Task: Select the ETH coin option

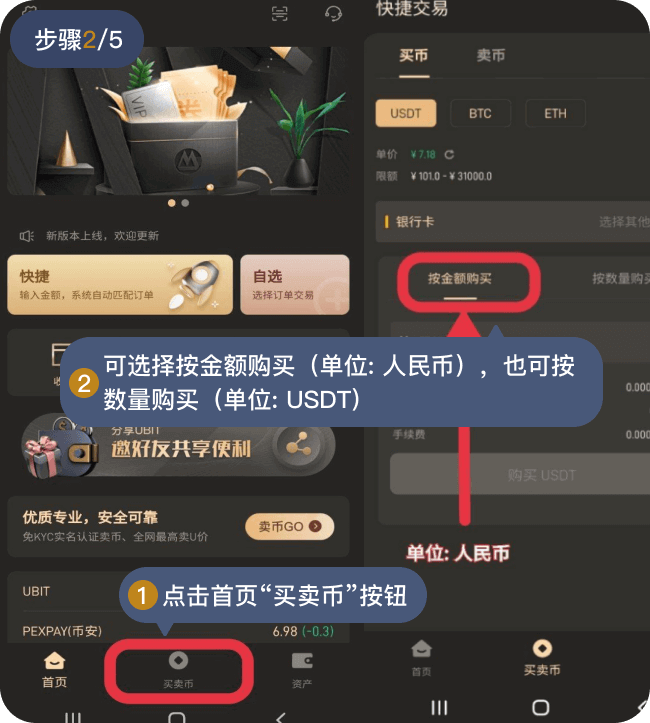Action: pyautogui.click(x=555, y=113)
